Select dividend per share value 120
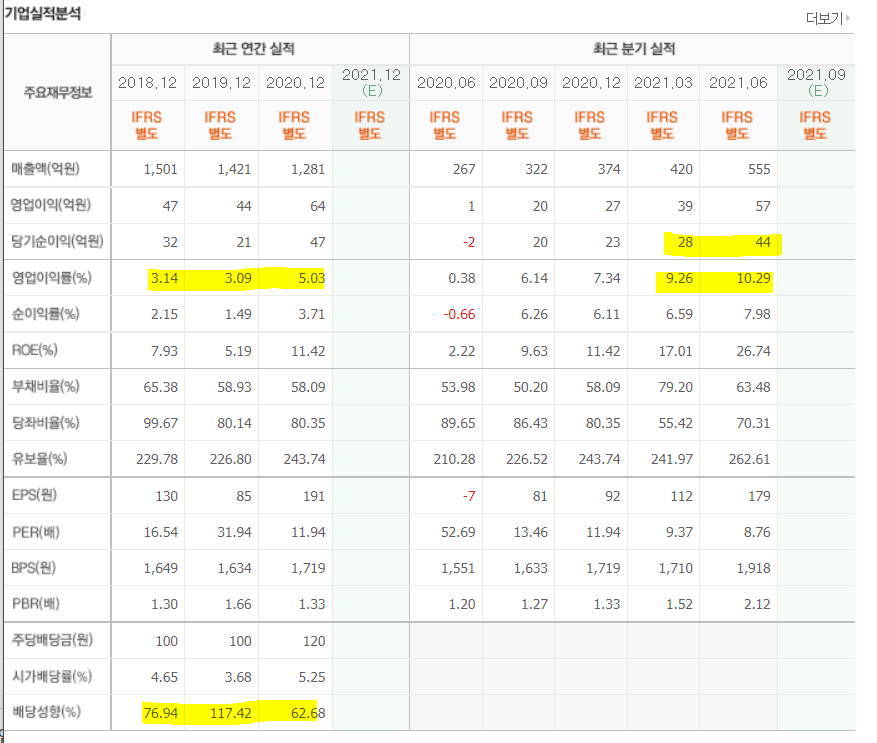877x743 pixels. click(314, 641)
